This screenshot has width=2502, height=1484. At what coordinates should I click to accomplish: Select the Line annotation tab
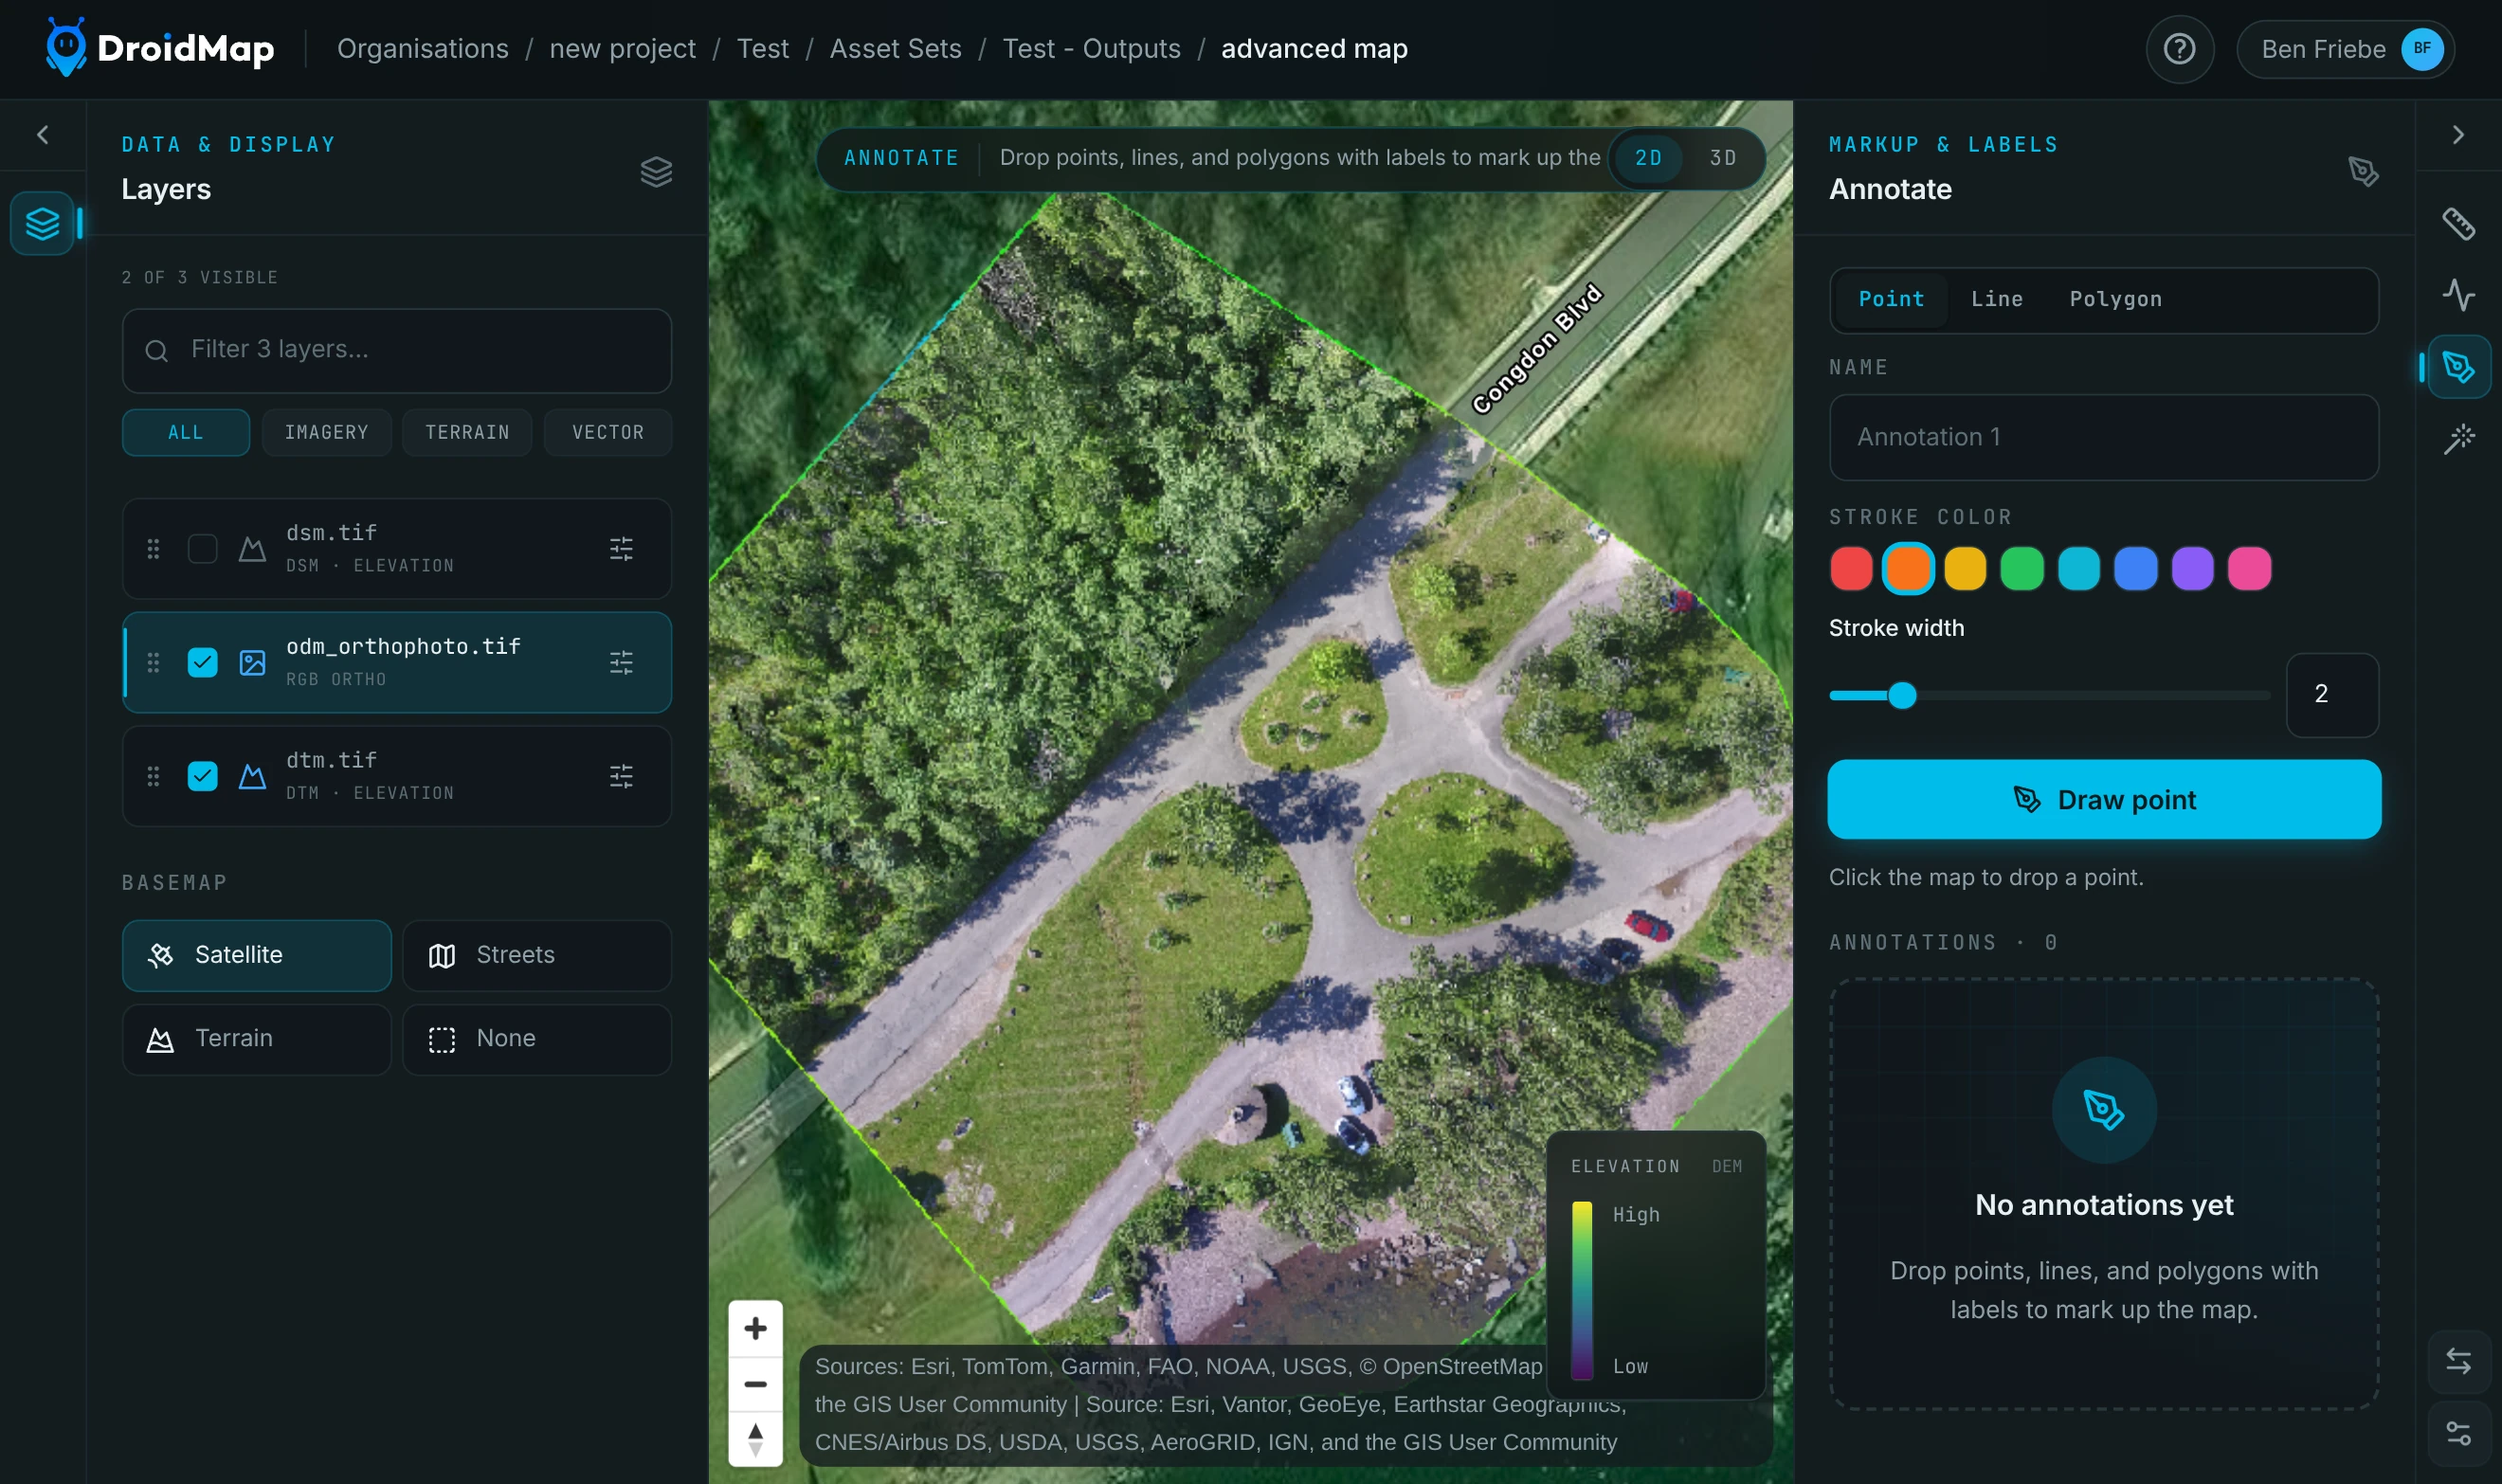[1997, 299]
